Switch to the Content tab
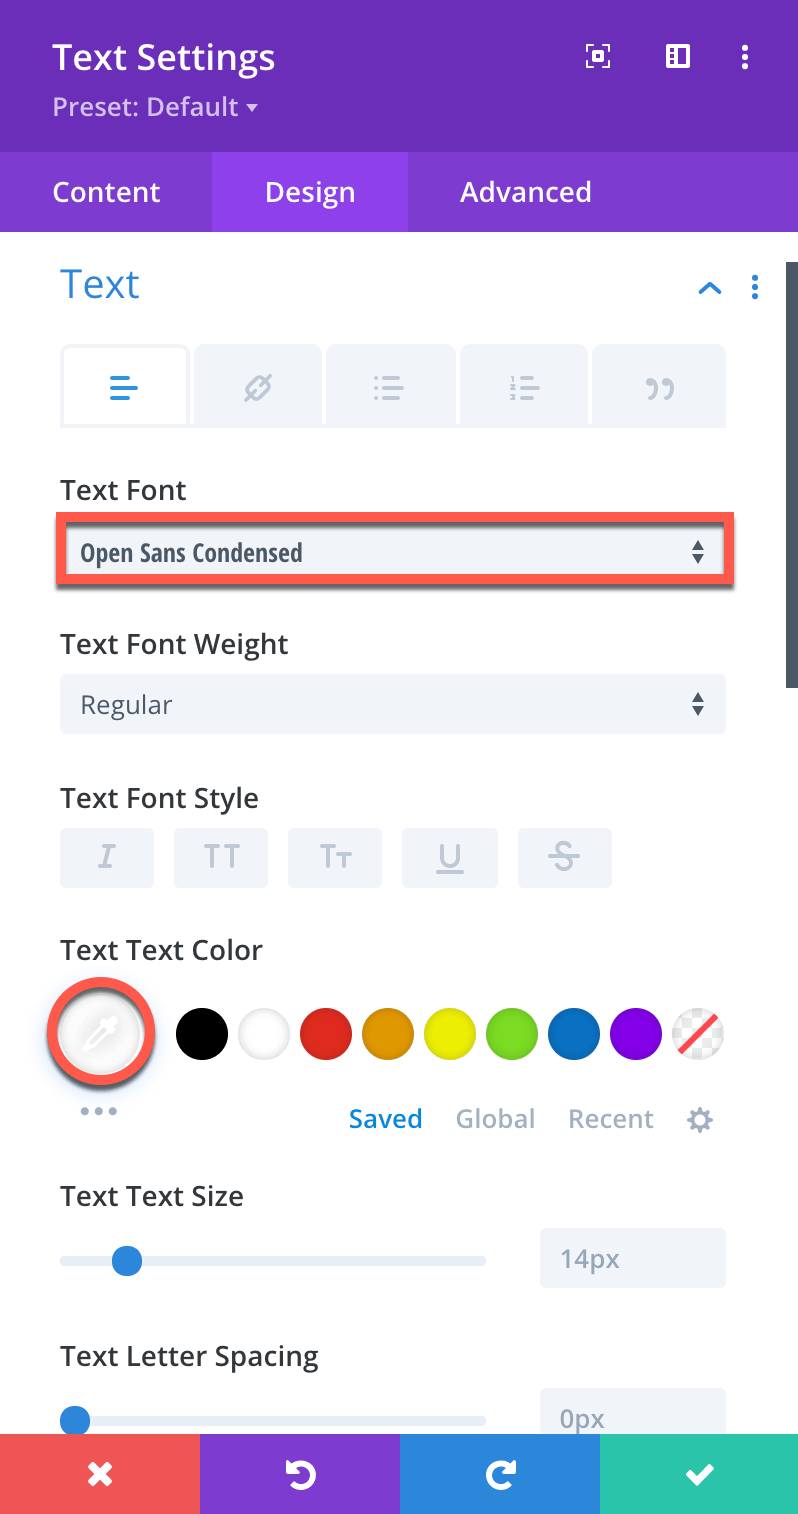The height and width of the screenshot is (1514, 798). click(106, 192)
